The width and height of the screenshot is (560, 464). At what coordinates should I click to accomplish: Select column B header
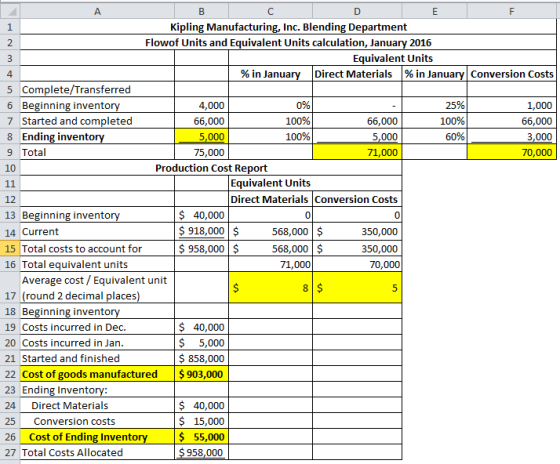click(x=201, y=11)
